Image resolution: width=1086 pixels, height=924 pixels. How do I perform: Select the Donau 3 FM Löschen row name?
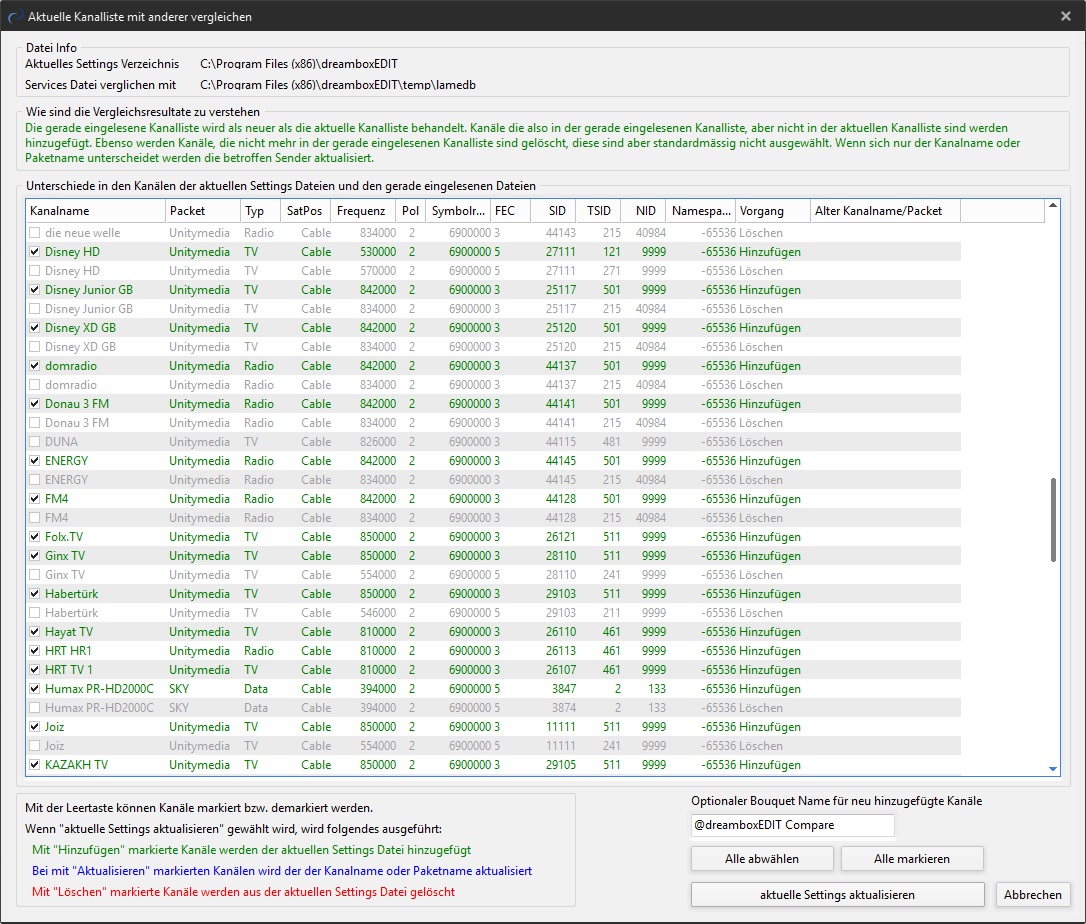[77, 423]
